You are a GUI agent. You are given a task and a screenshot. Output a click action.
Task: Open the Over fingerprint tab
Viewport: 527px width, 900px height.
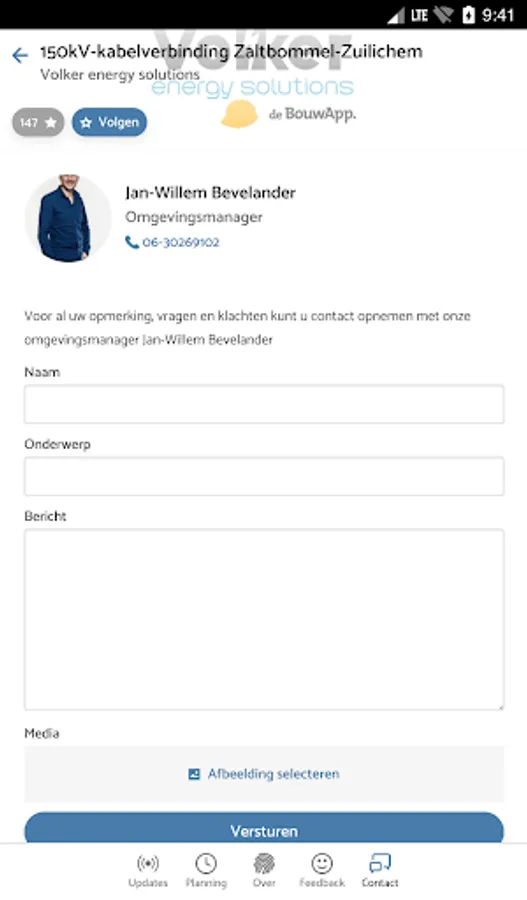(264, 871)
